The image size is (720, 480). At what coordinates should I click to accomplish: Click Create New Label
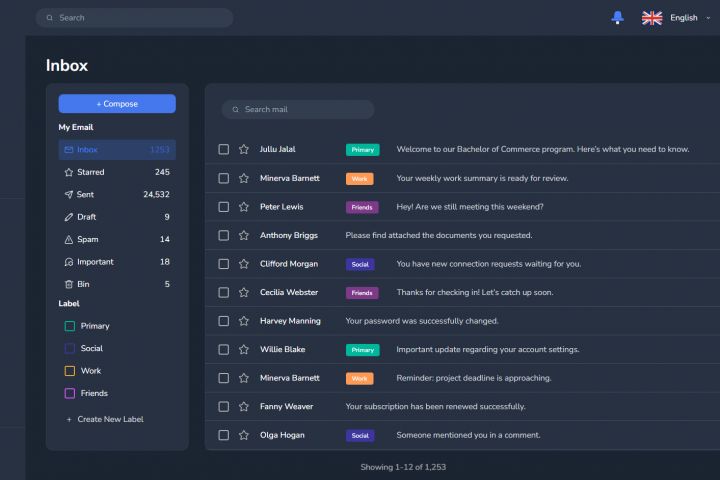105,419
